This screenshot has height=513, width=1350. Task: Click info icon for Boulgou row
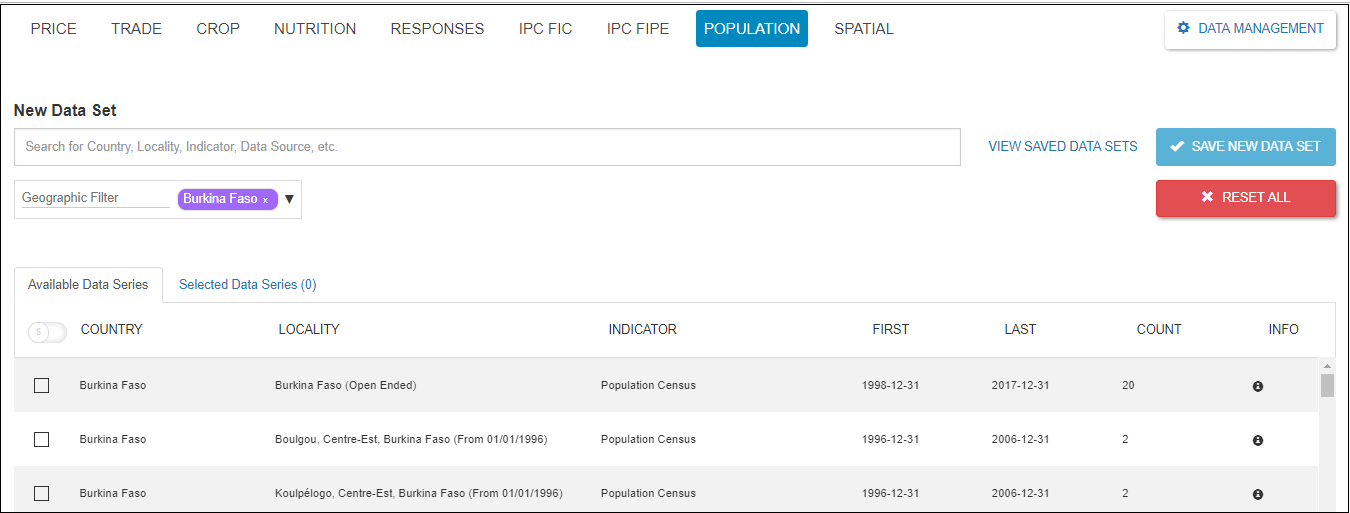[x=1257, y=440]
